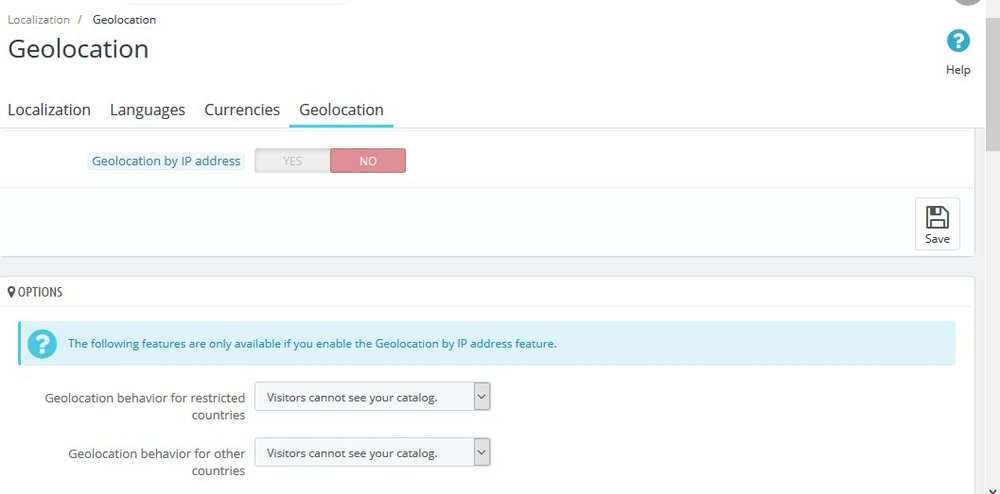Open the Localization tab
Image resolution: width=1000 pixels, height=494 pixels.
pyautogui.click(x=49, y=110)
